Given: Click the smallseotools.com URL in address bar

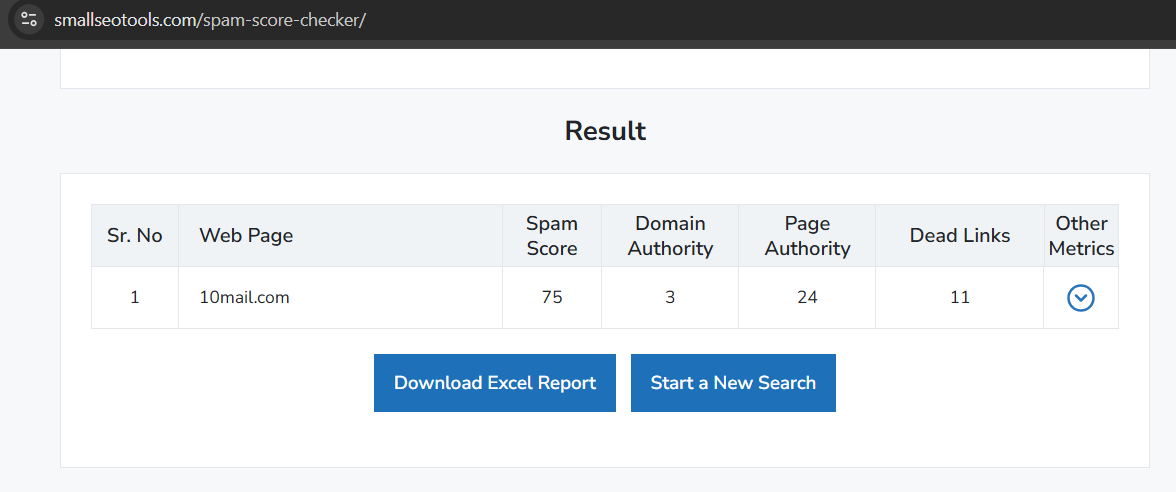Looking at the screenshot, I should click(209, 20).
